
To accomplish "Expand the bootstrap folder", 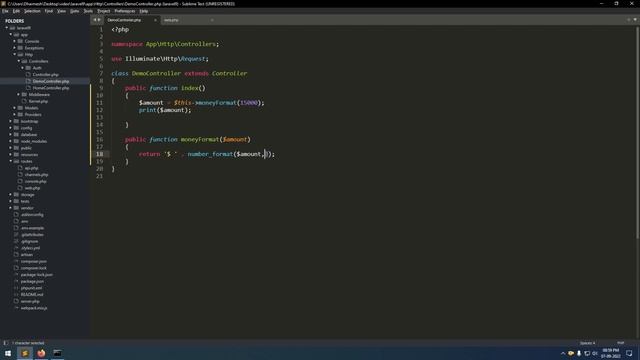I will click(x=11, y=121).
